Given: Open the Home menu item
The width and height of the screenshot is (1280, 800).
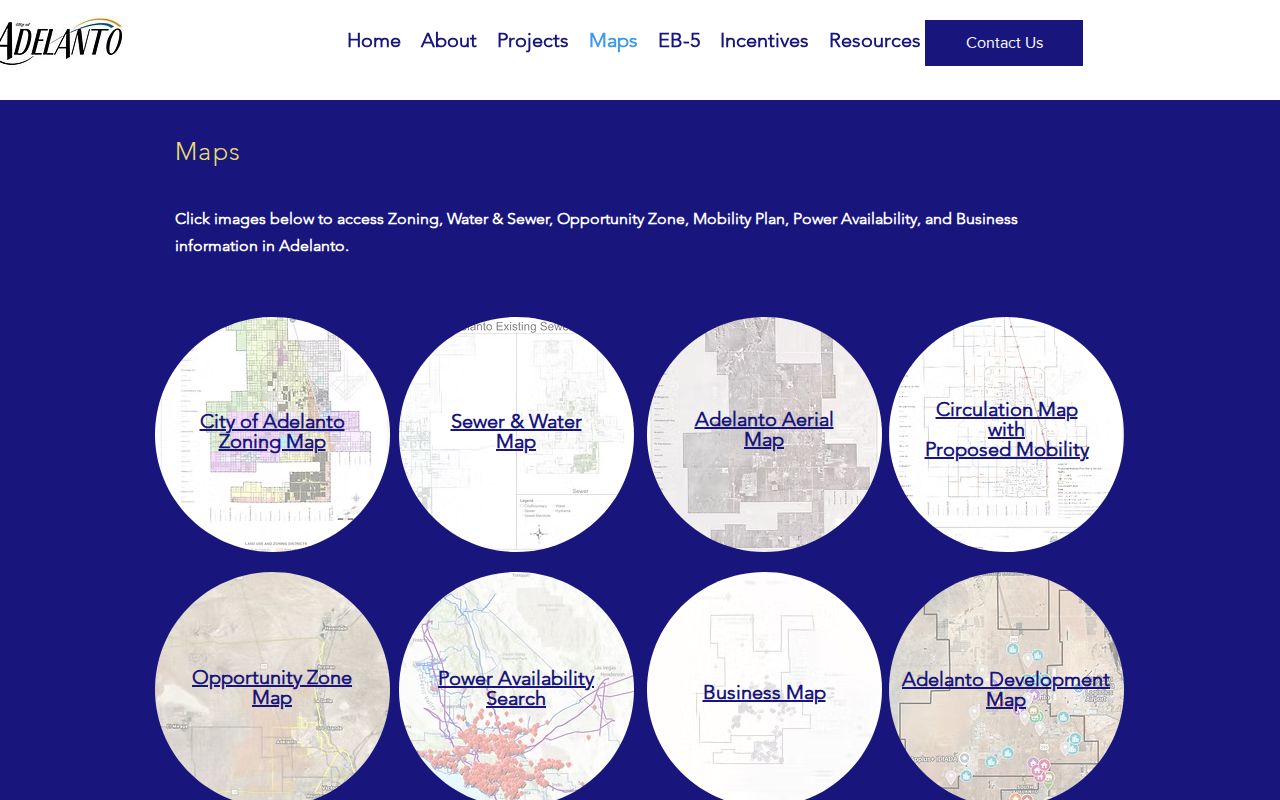Looking at the screenshot, I should [374, 41].
